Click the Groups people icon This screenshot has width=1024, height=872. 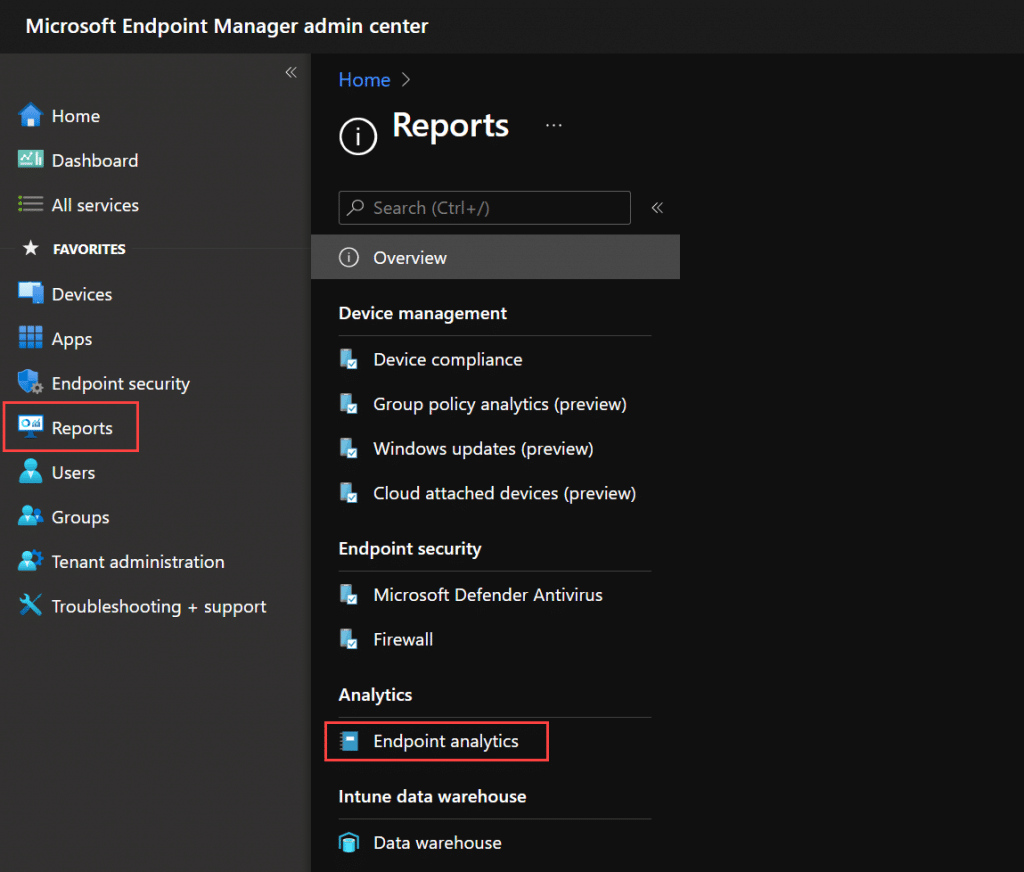[x=30, y=516]
